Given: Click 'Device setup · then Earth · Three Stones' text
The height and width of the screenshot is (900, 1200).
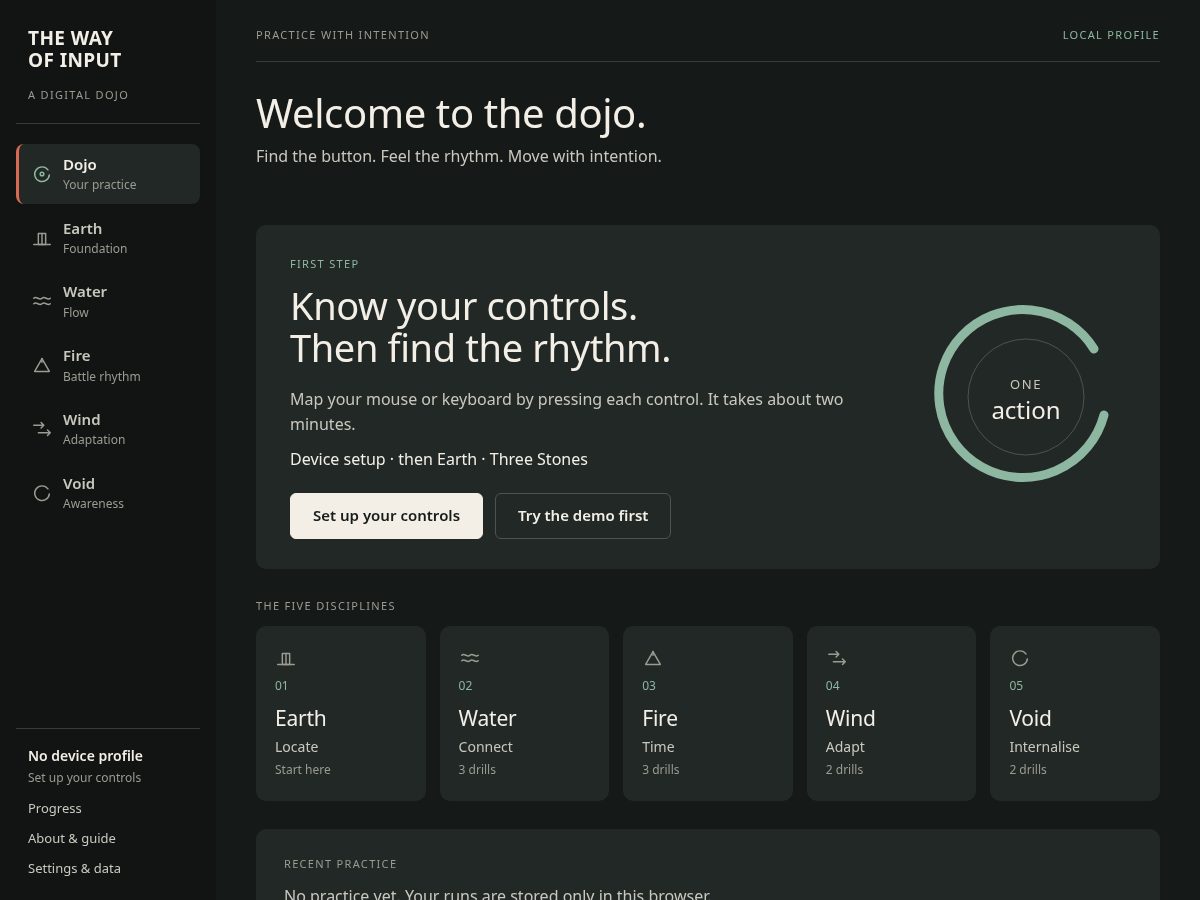Looking at the screenshot, I should (x=439, y=459).
